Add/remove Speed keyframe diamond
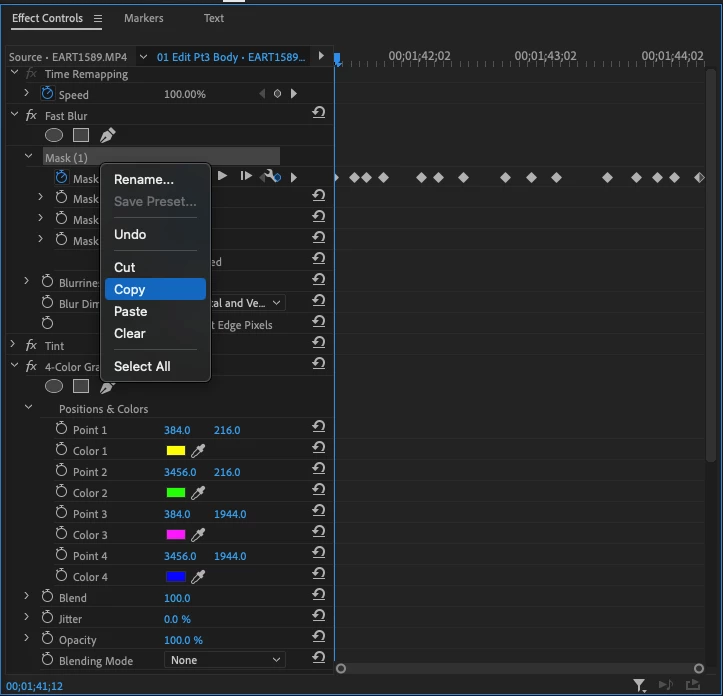 [x=277, y=94]
